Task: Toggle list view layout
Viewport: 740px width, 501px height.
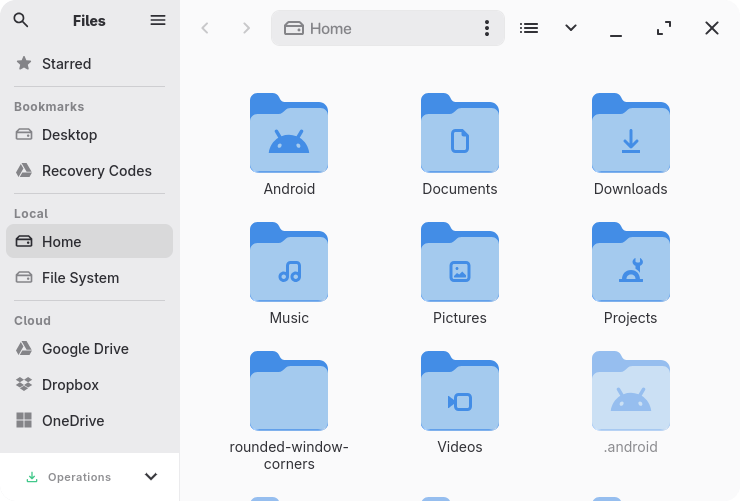Action: pos(529,28)
